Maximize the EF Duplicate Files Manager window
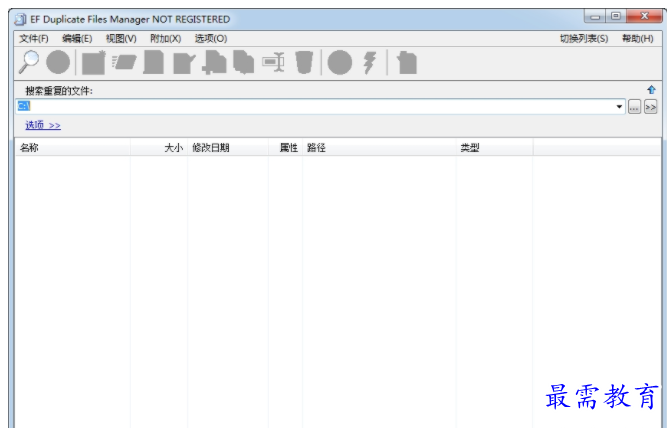 (616, 16)
